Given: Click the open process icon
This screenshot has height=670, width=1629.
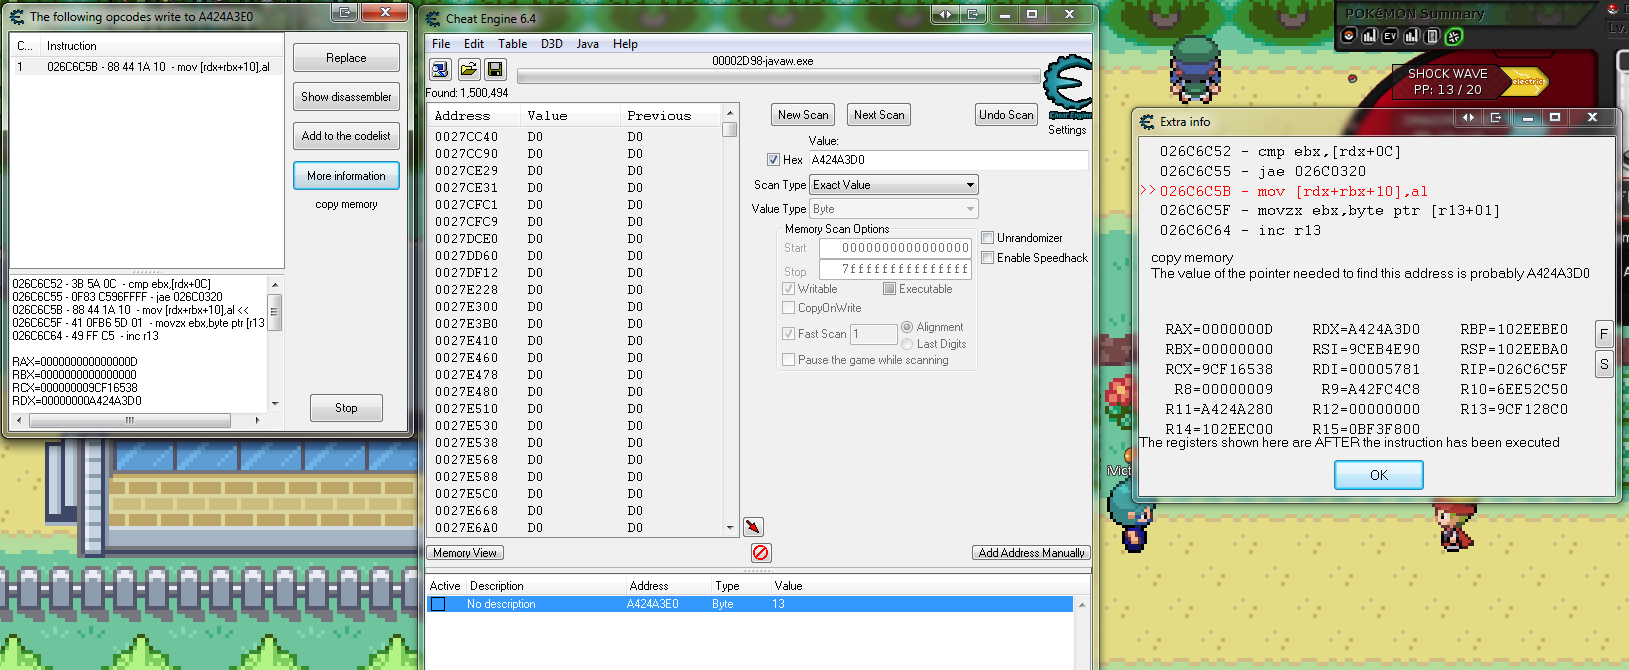Looking at the screenshot, I should coord(440,69).
